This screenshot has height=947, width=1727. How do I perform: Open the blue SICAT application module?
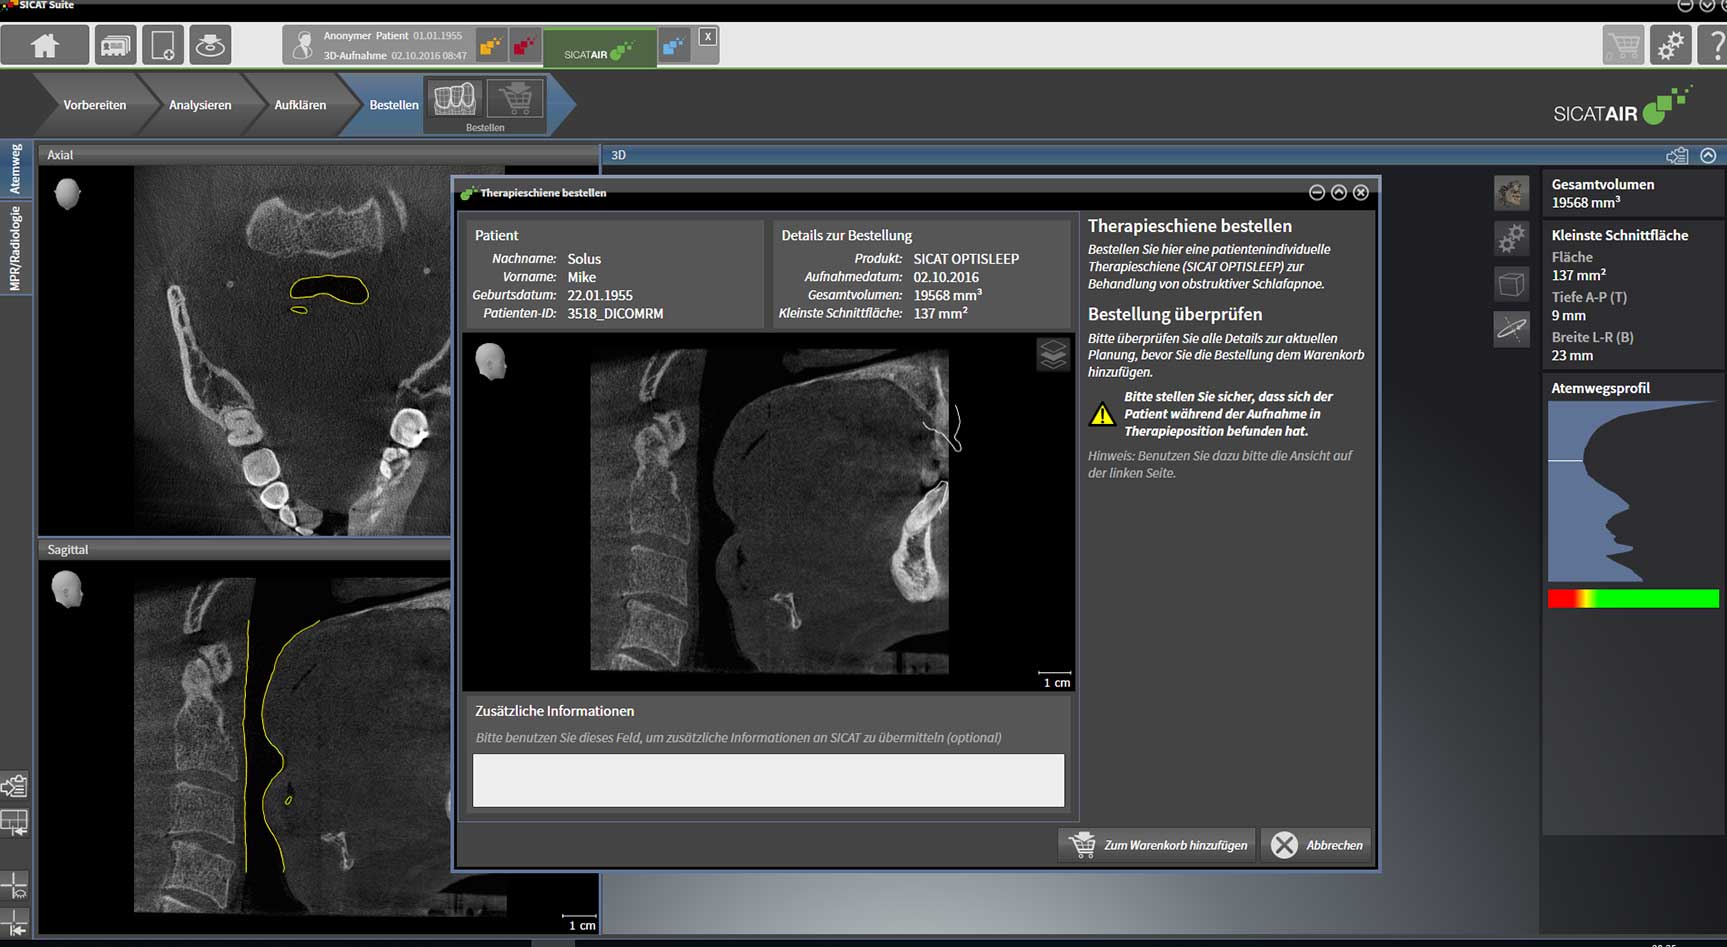click(x=674, y=45)
